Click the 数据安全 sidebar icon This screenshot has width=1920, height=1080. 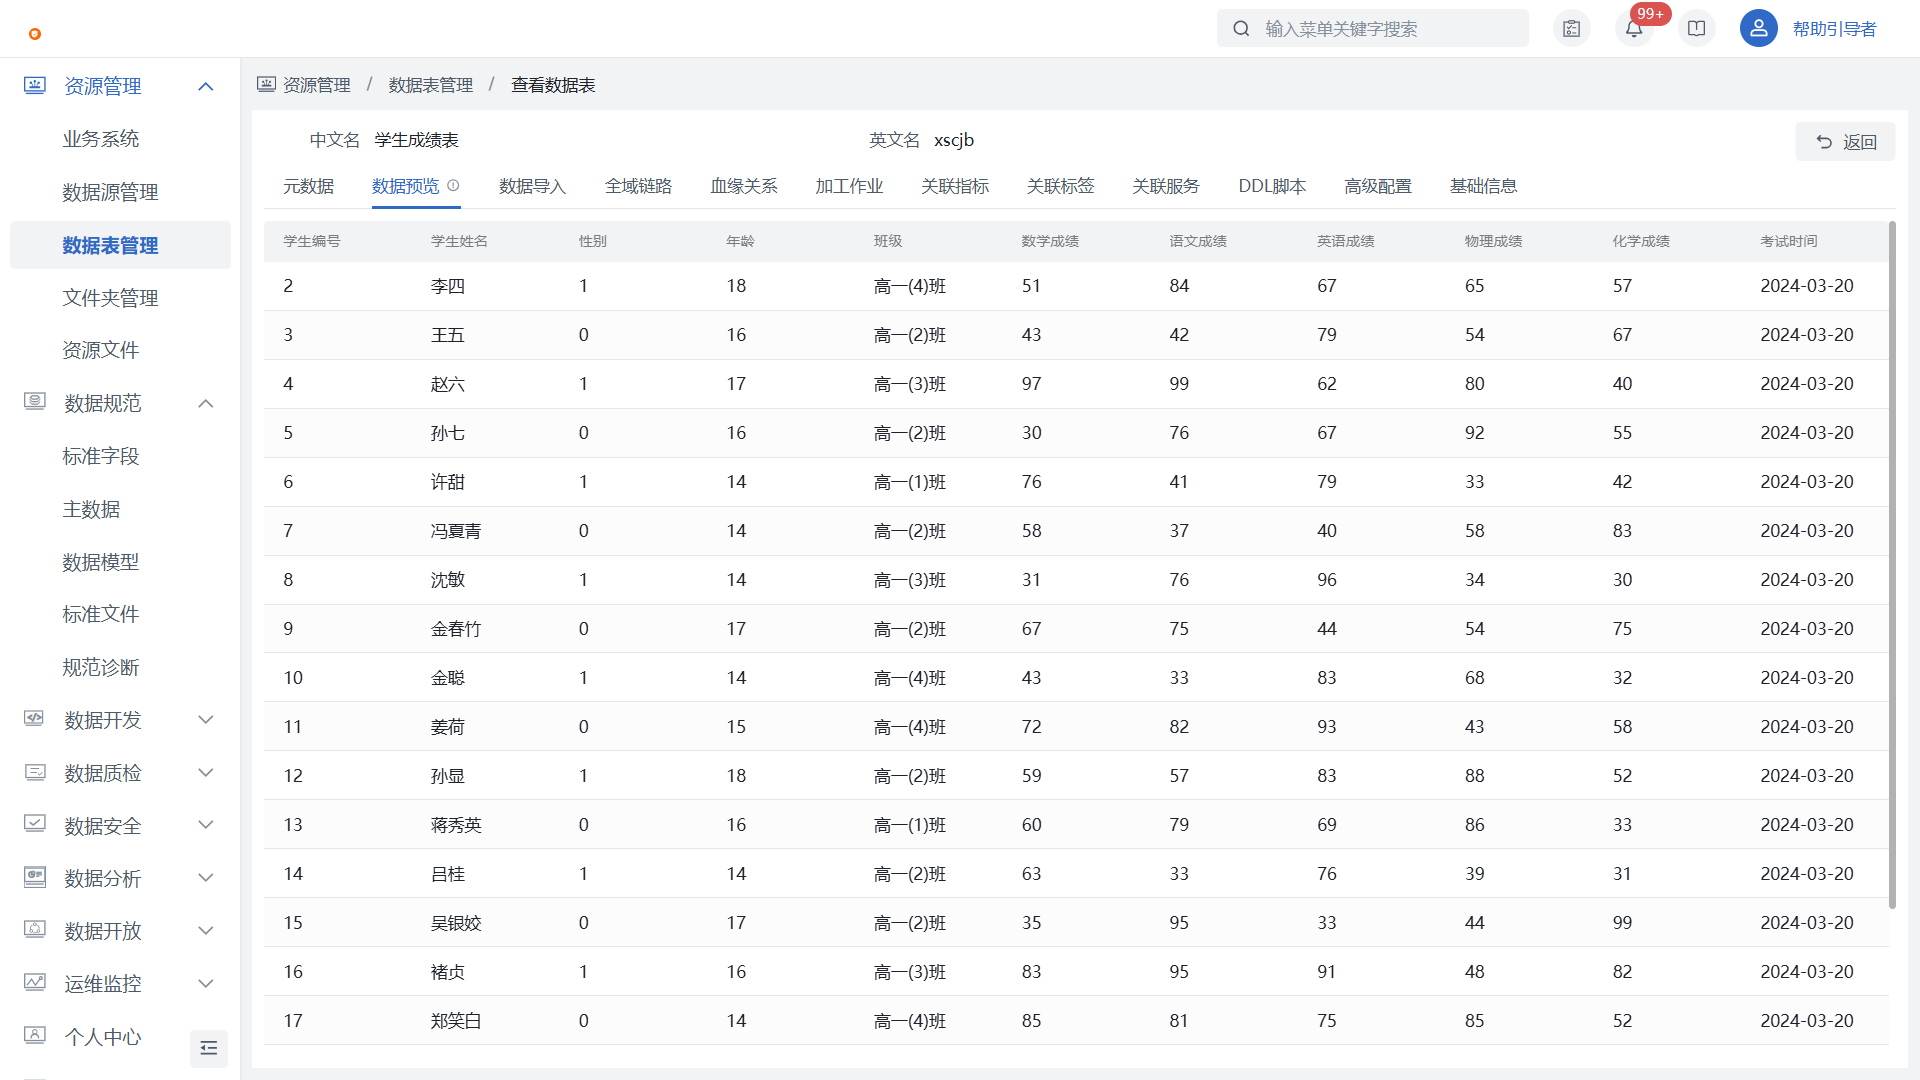coord(35,824)
